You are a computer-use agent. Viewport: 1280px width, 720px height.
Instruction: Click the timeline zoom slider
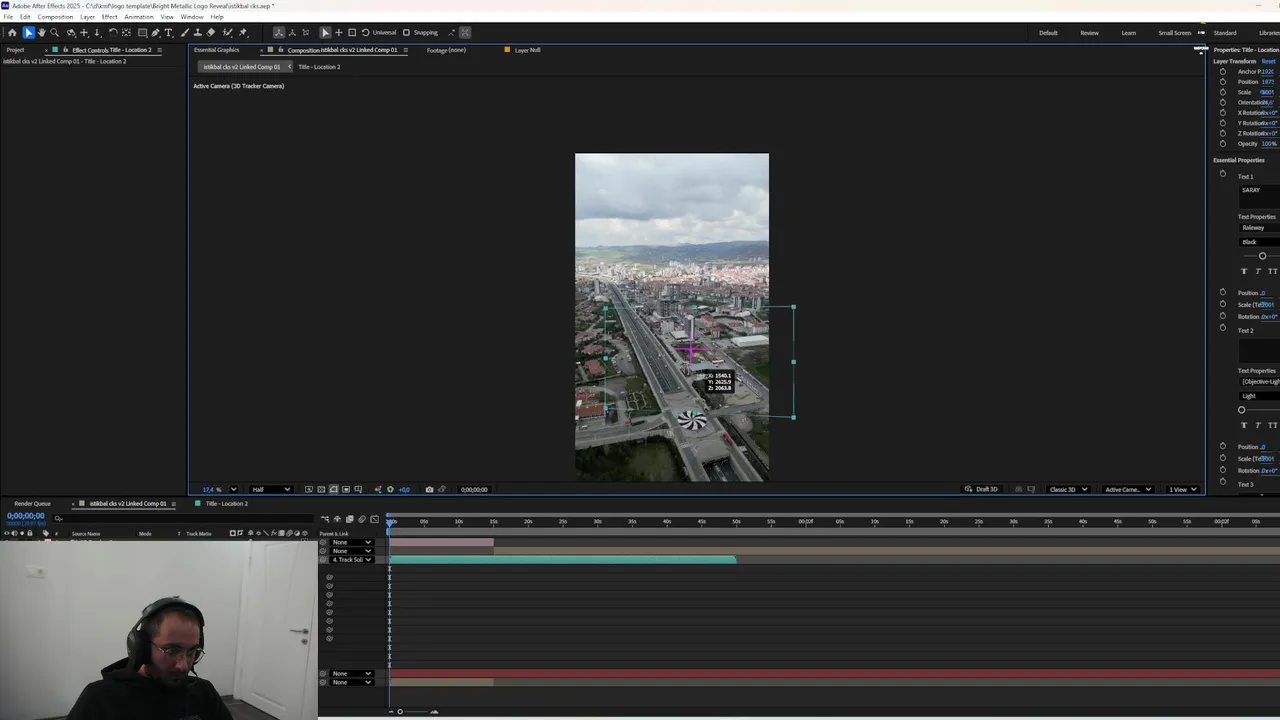[x=400, y=712]
